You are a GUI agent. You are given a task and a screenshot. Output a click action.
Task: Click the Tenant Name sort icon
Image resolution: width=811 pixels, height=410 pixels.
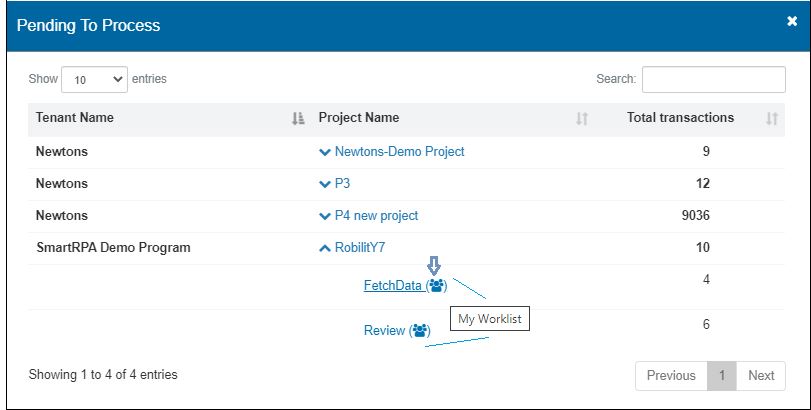(297, 119)
